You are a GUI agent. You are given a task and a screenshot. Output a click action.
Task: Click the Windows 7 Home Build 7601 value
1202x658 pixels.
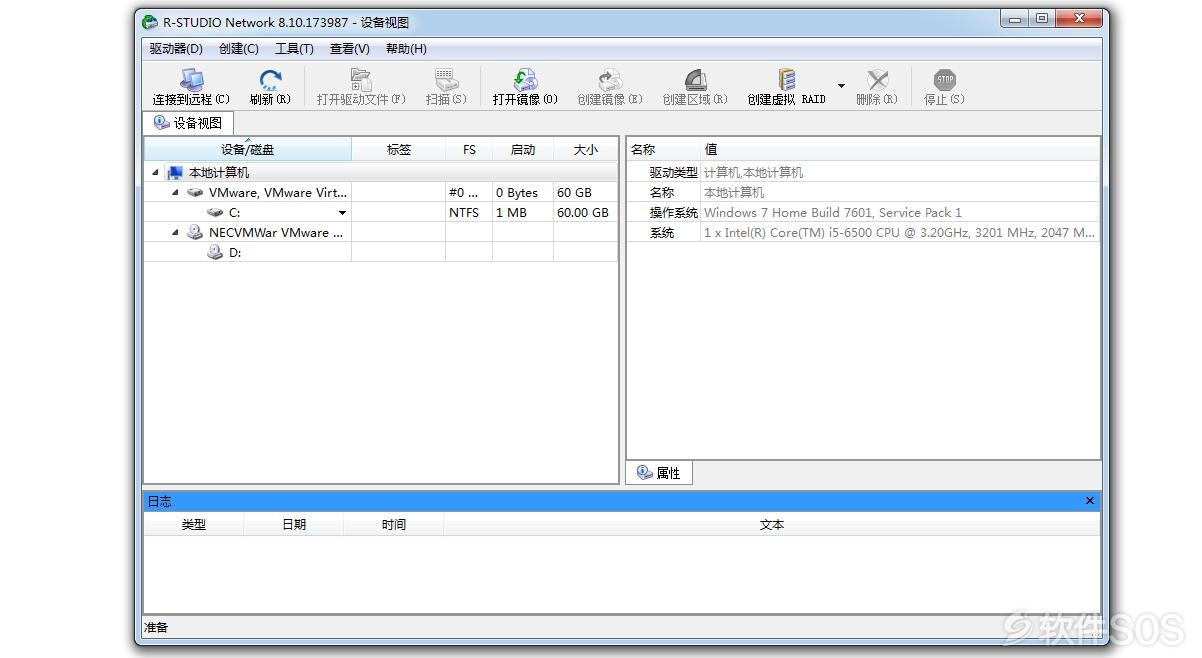pos(833,213)
